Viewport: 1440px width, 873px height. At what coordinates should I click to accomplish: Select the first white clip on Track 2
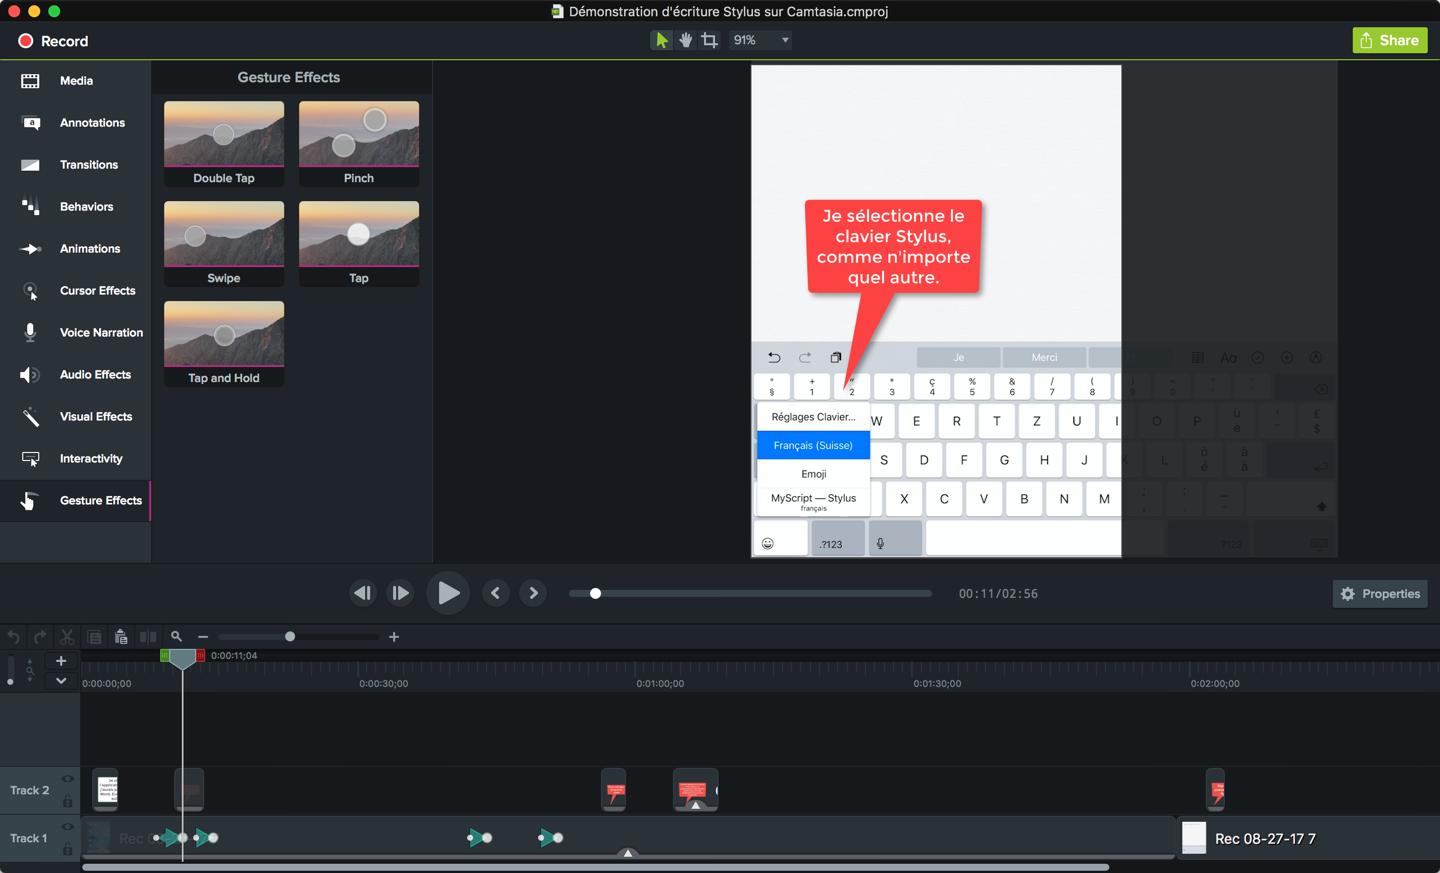(x=106, y=790)
